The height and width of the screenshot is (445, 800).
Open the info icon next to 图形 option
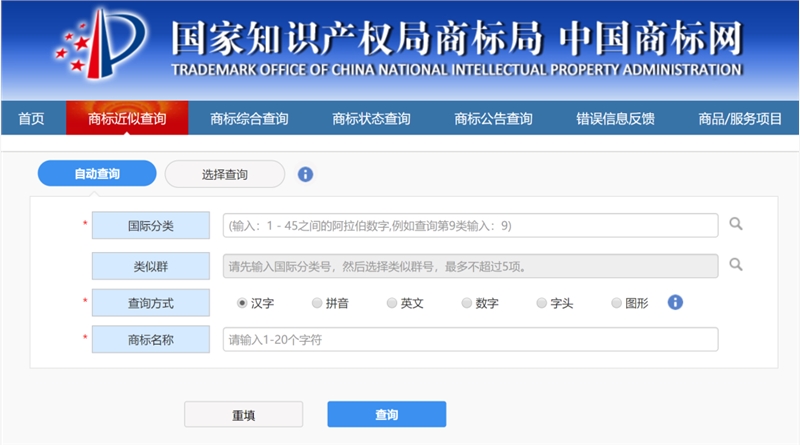tap(675, 302)
